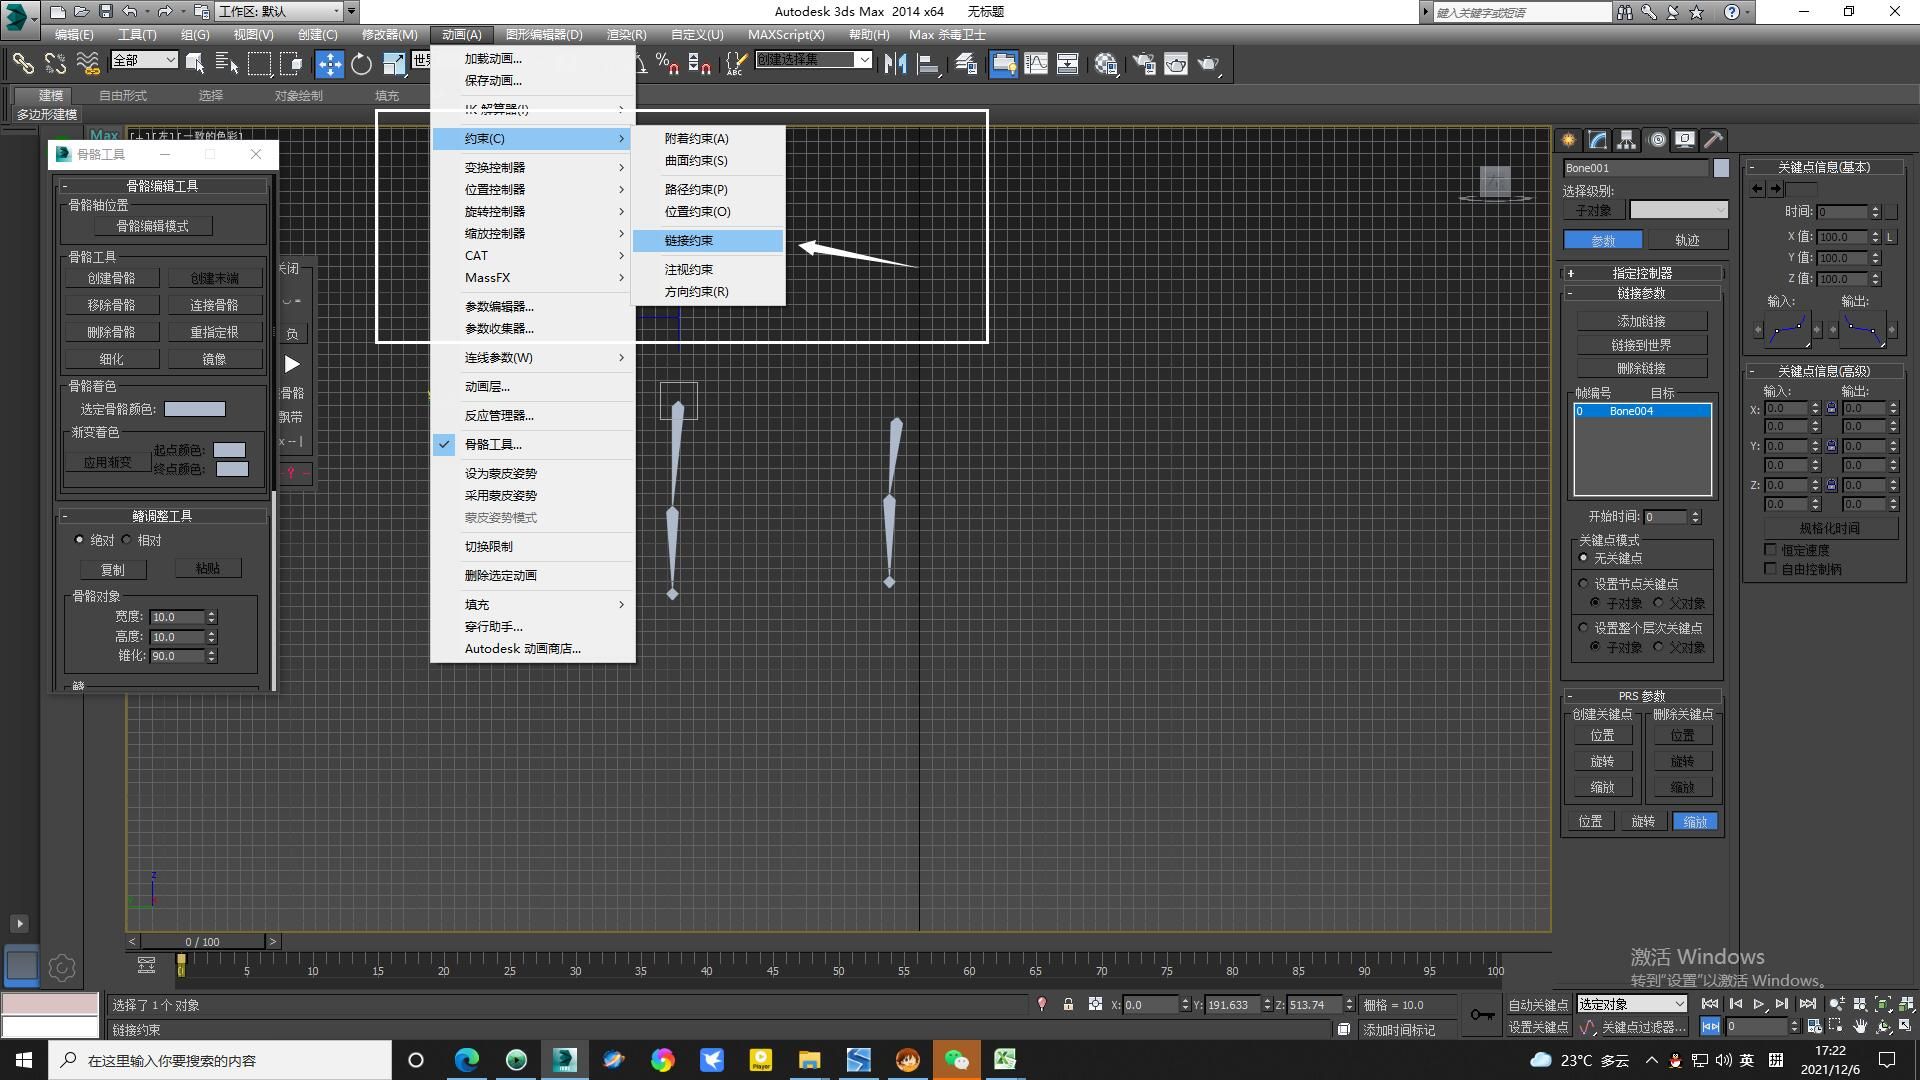Image resolution: width=1920 pixels, height=1080 pixels.
Task: Activate the Select and Link tool
Action: click(x=22, y=64)
